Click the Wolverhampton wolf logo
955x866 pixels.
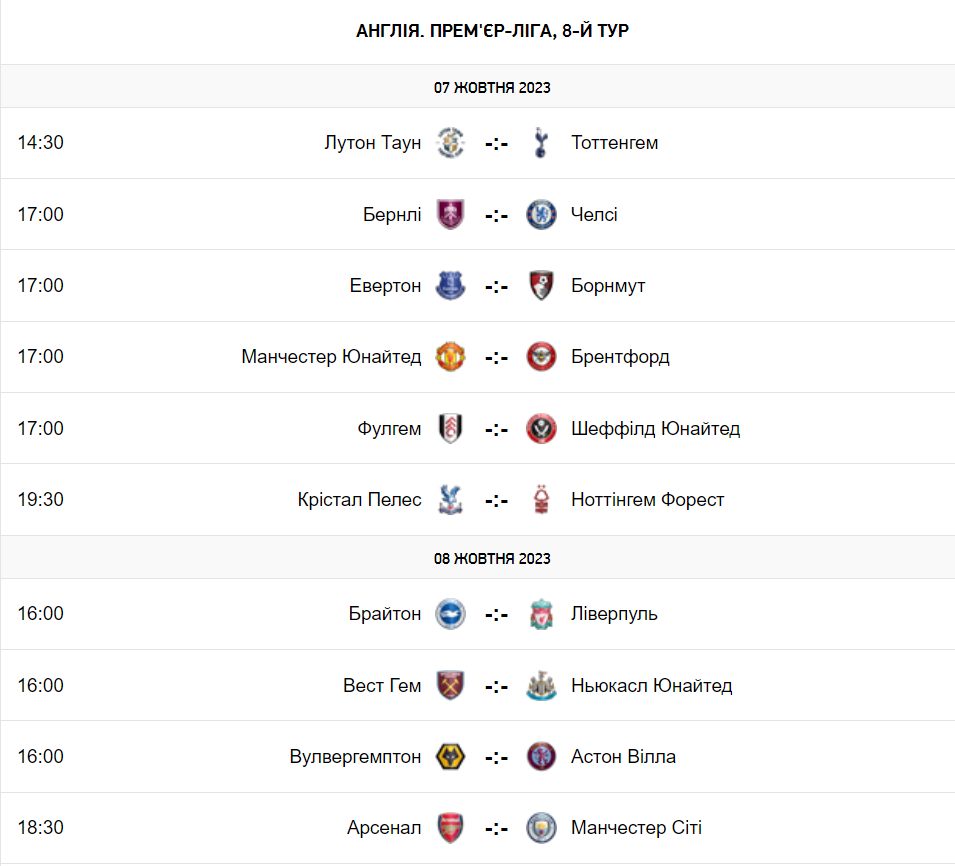tap(451, 757)
